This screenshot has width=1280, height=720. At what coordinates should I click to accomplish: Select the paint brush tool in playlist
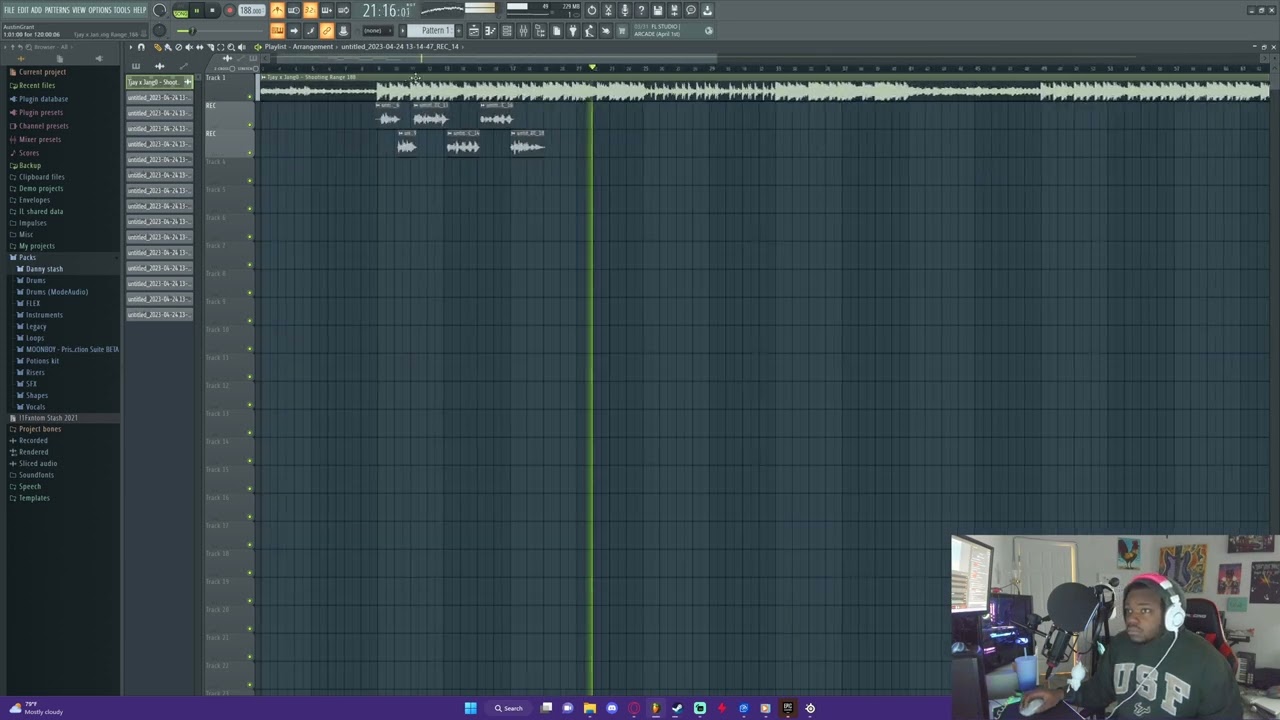click(167, 47)
